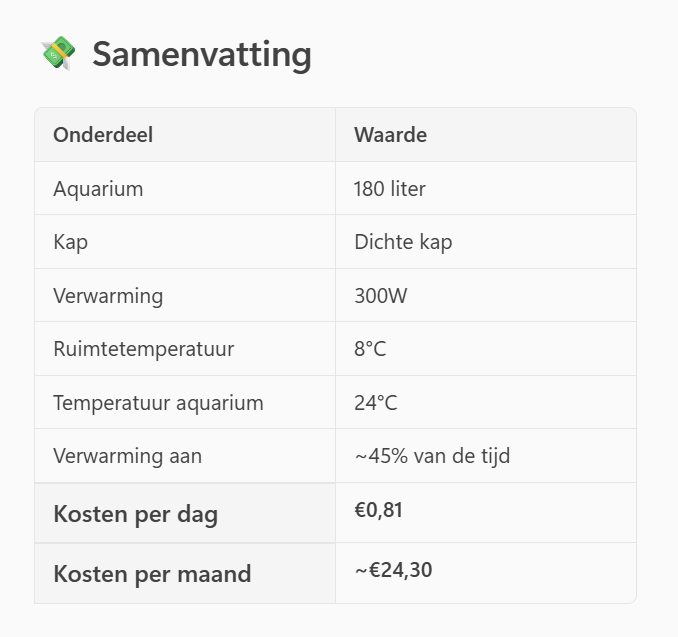Select the Kosten per maand label
678x637 pixels.
(x=152, y=574)
